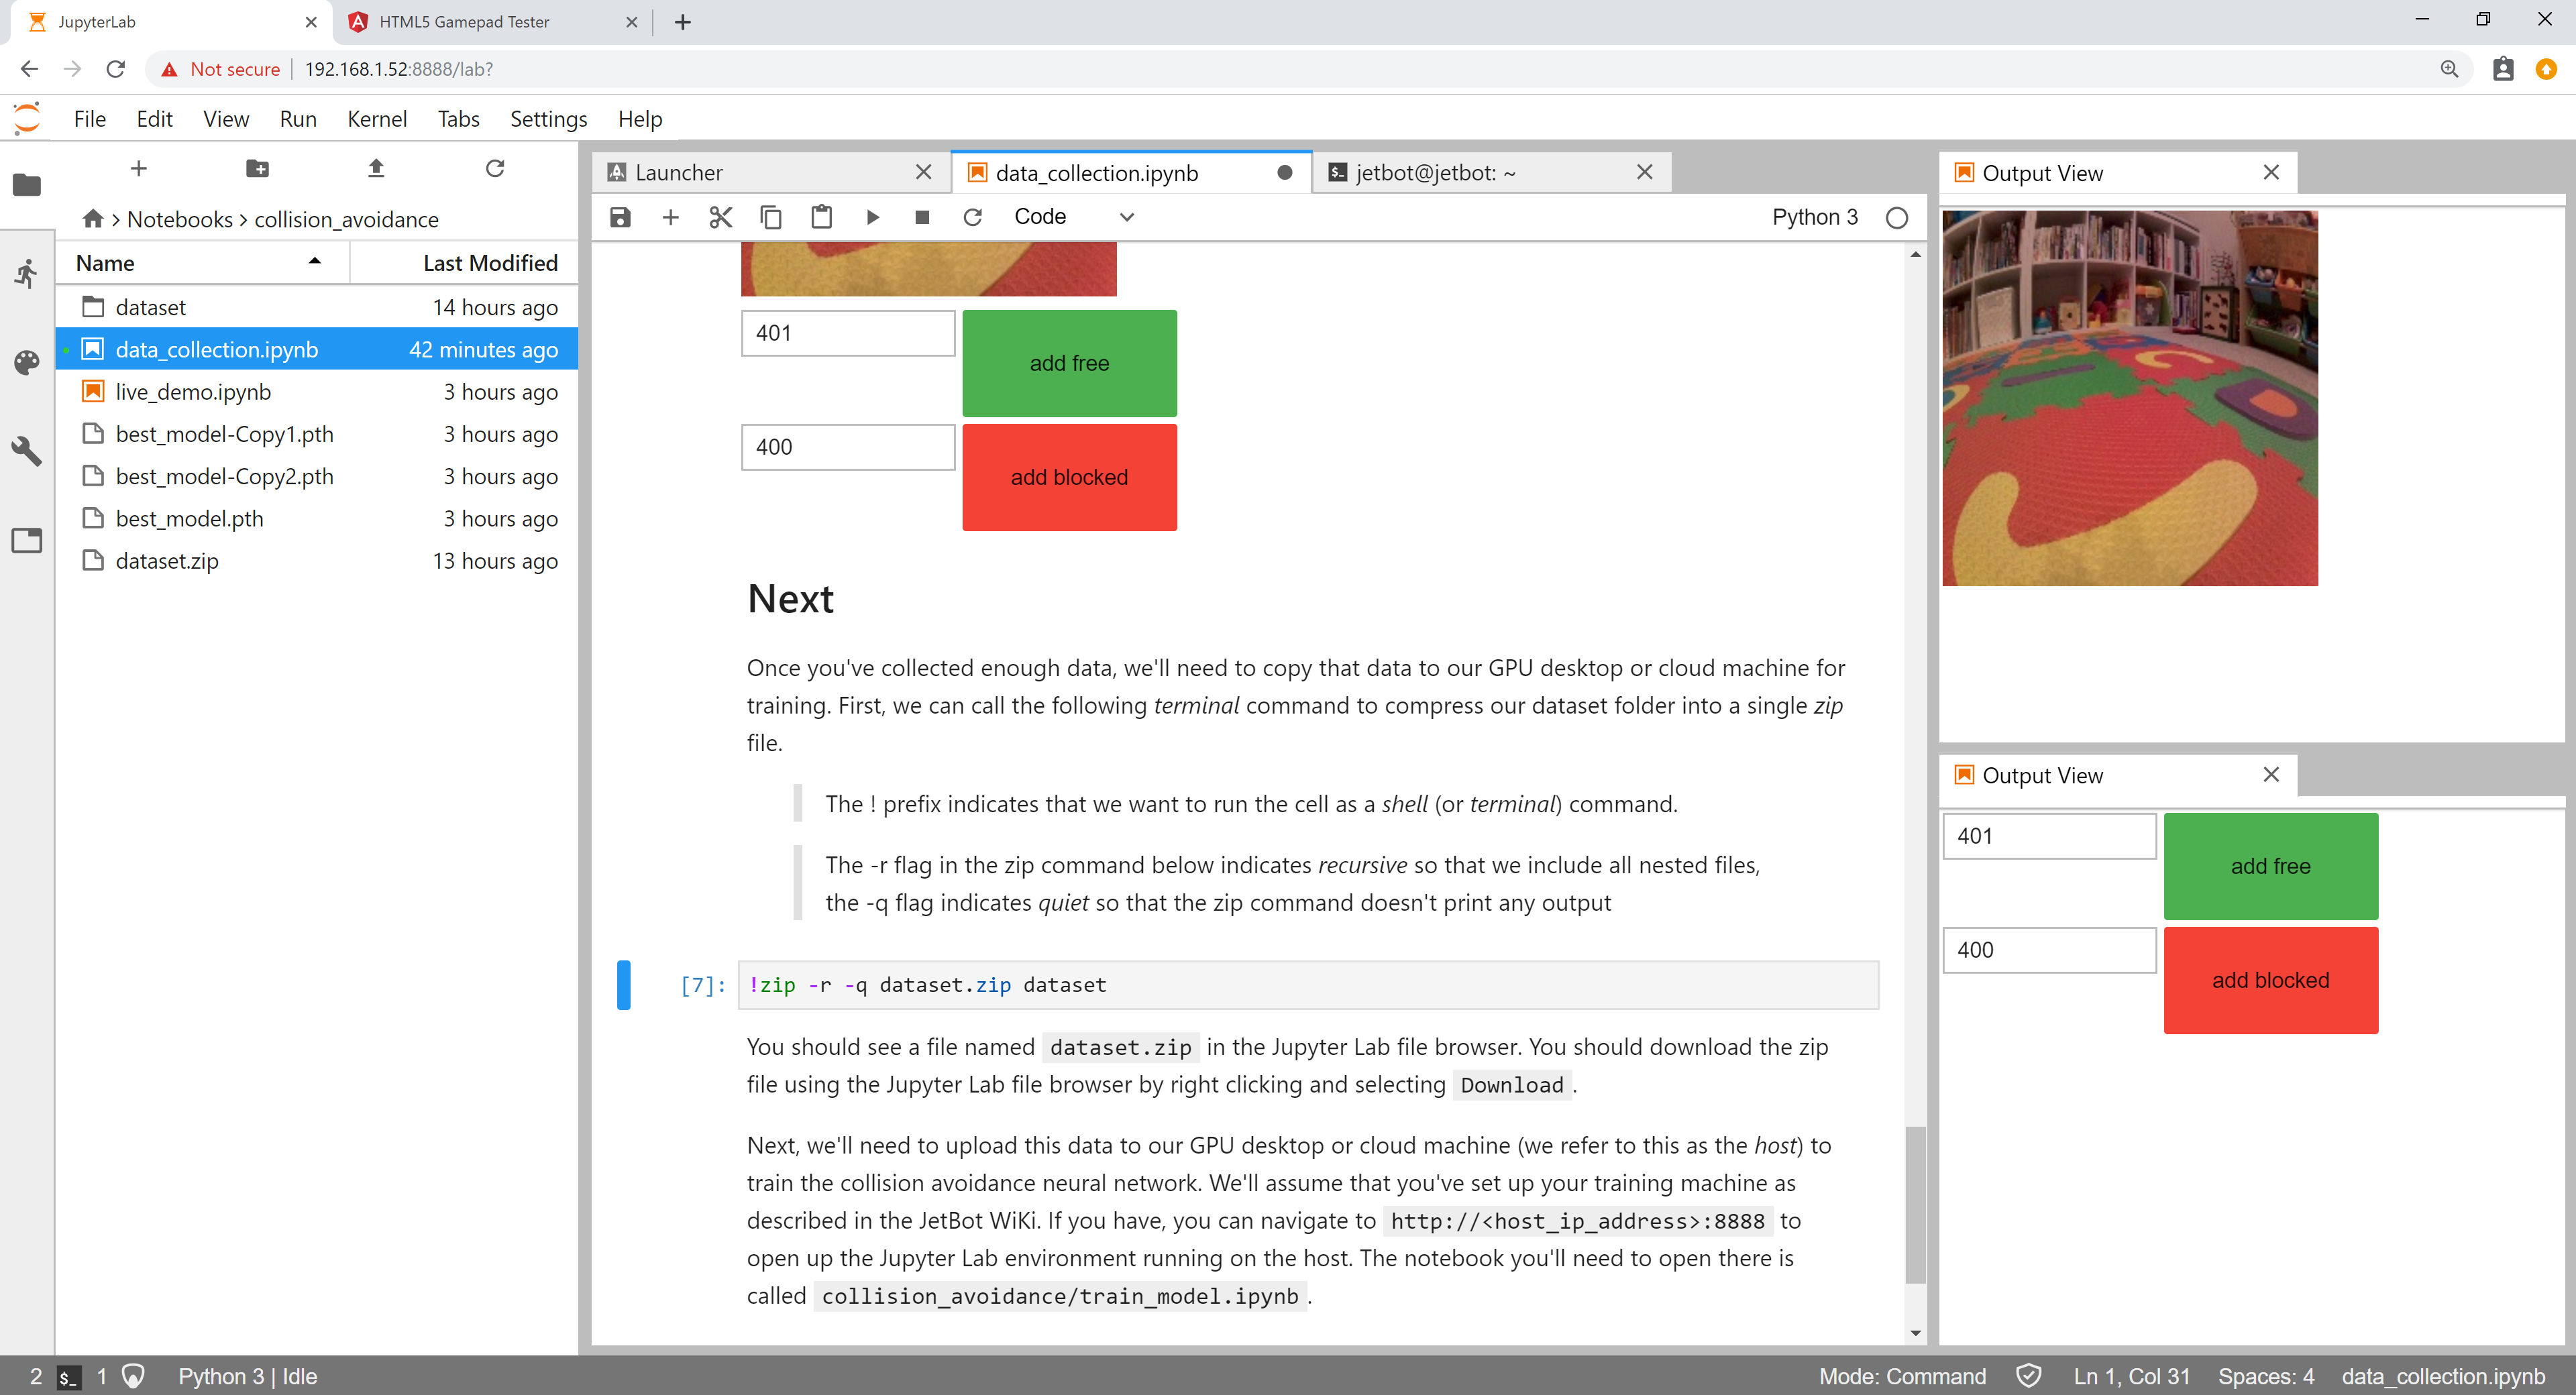Screen dimensions: 2576x1395
Task: Cut selected cells with the scissors icon
Action: point(720,217)
